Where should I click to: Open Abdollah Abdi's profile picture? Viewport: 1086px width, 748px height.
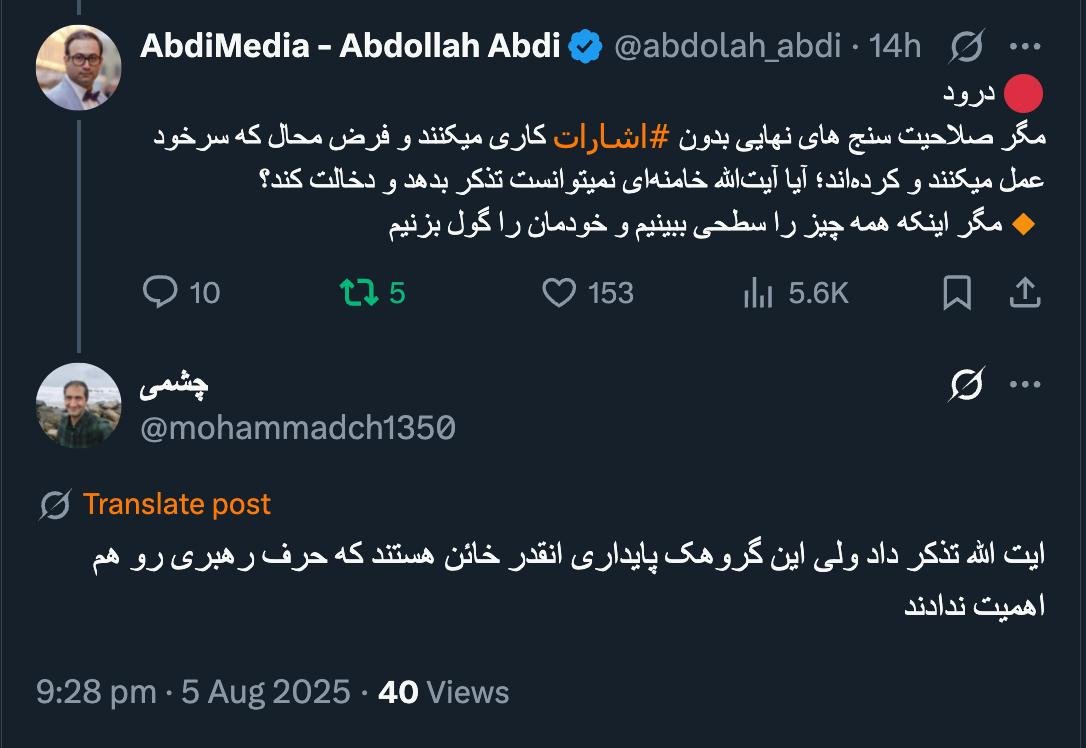click(78, 67)
